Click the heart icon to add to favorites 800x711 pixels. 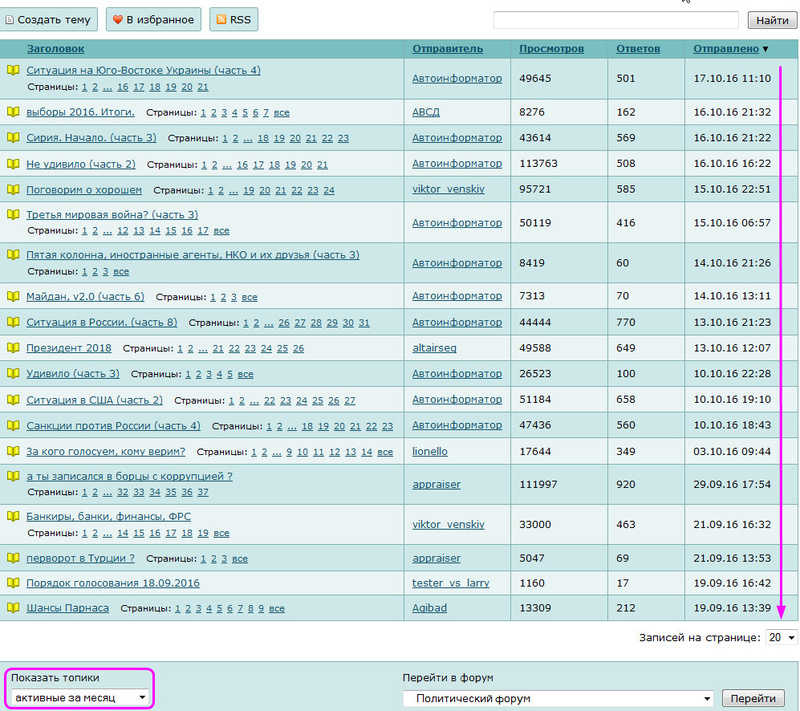[x=117, y=19]
